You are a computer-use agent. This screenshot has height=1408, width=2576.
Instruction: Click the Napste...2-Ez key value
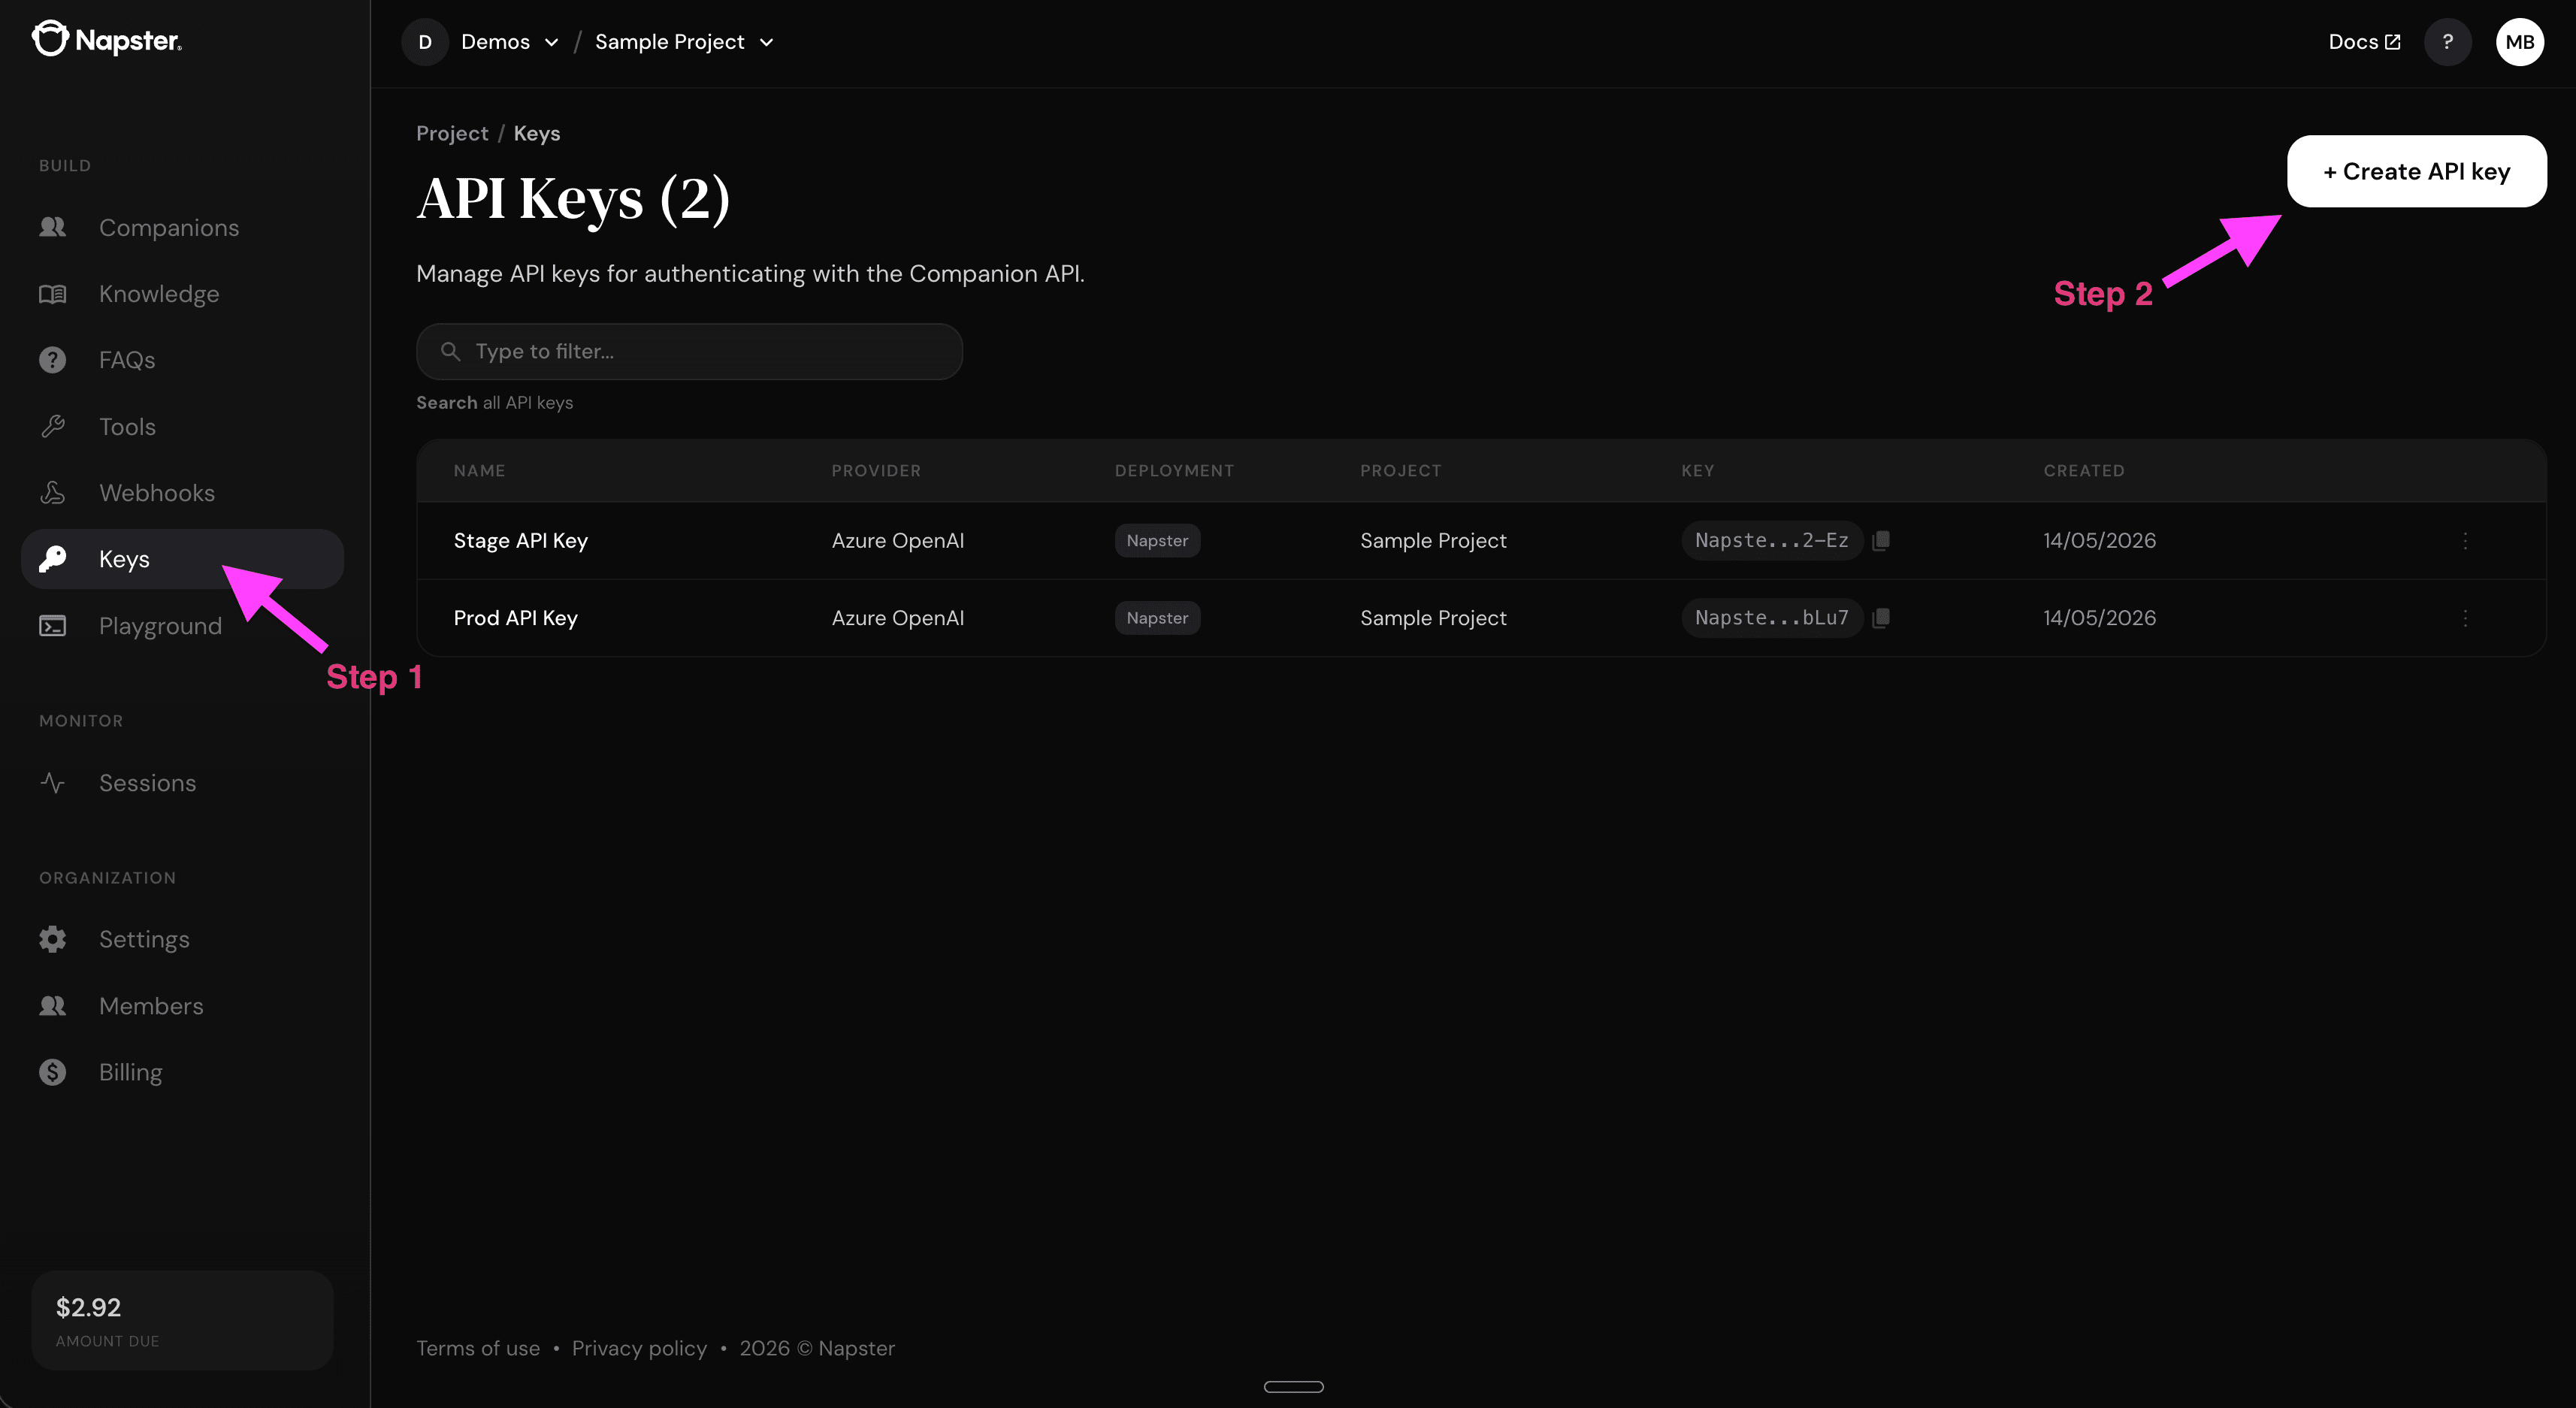pyautogui.click(x=1771, y=540)
